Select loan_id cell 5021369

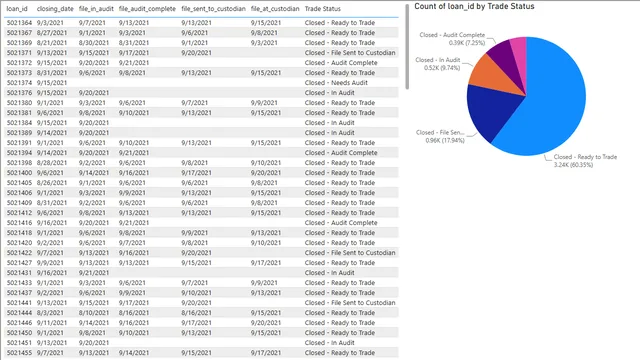[x=19, y=43]
